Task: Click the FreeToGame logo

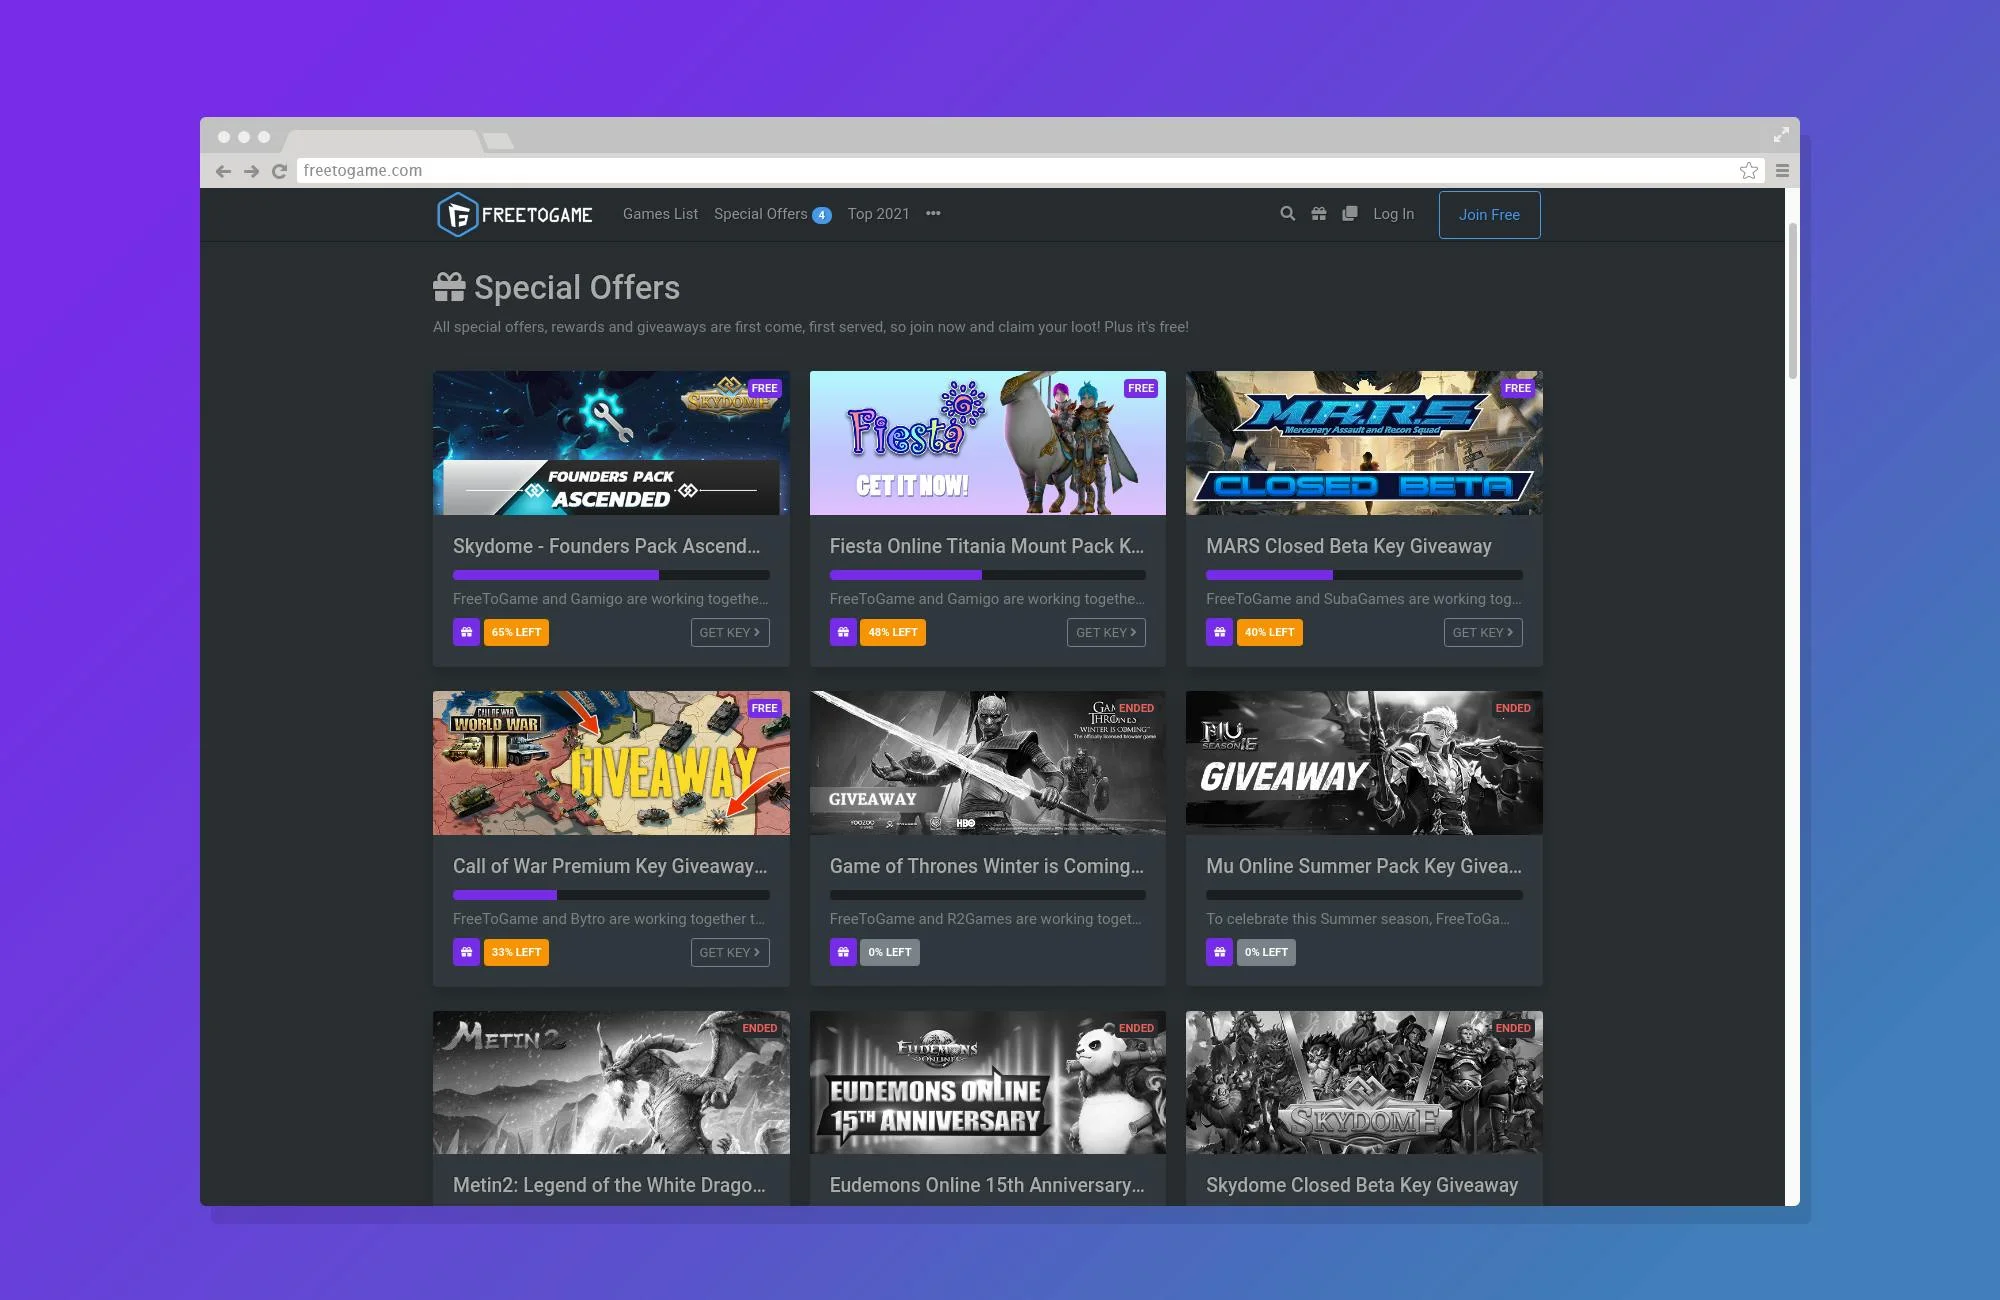Action: point(515,214)
